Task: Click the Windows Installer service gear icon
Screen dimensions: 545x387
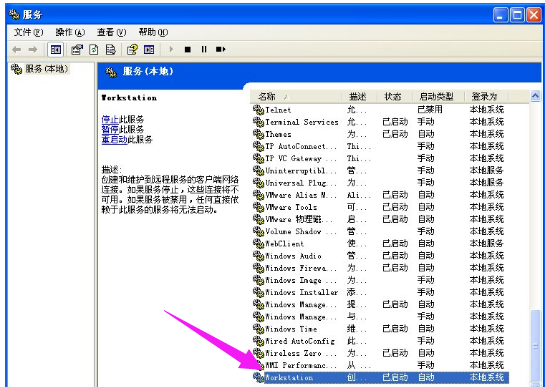Action: (x=258, y=292)
